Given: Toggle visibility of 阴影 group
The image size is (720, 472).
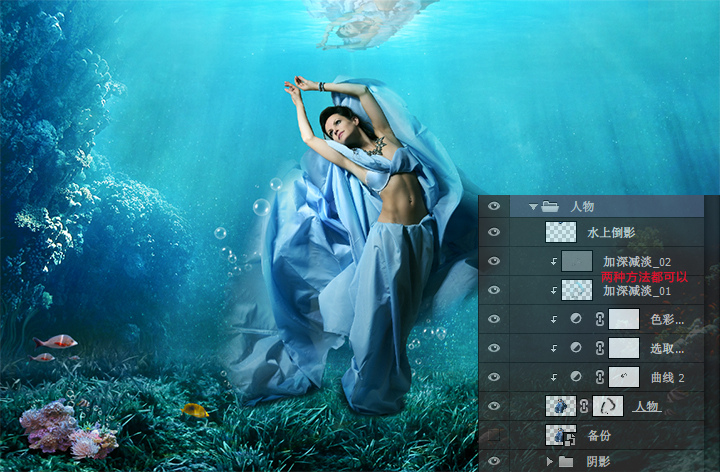Looking at the screenshot, I should [x=494, y=461].
